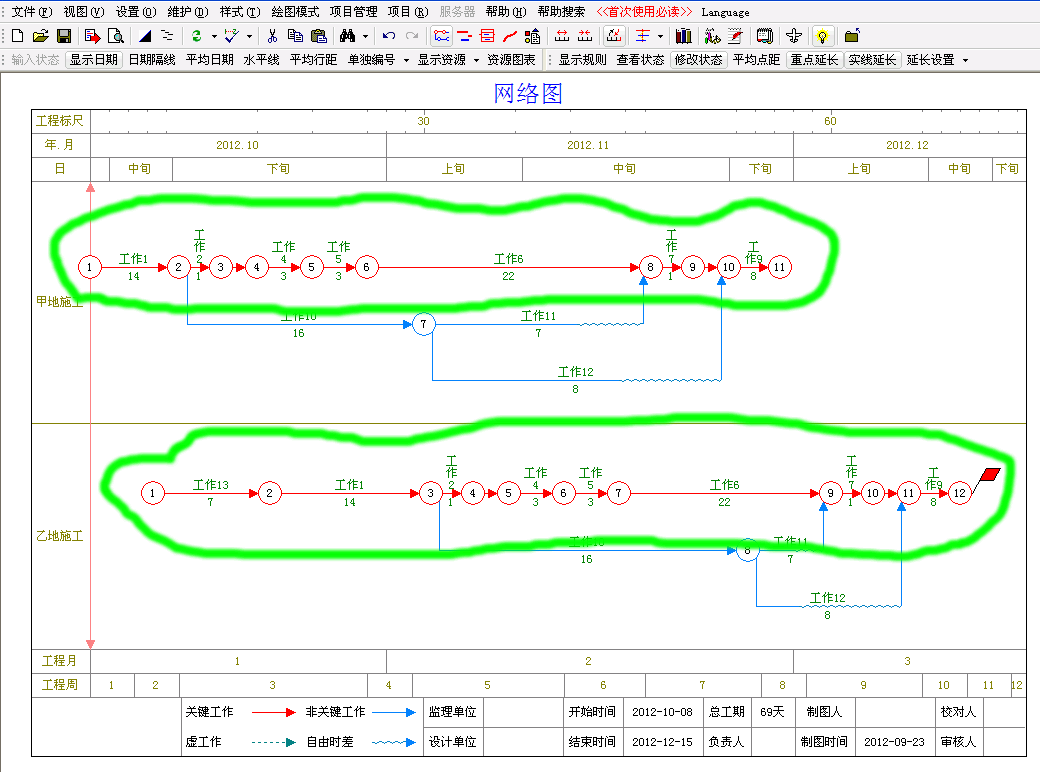Create a new file with the blank page icon

(x=18, y=36)
